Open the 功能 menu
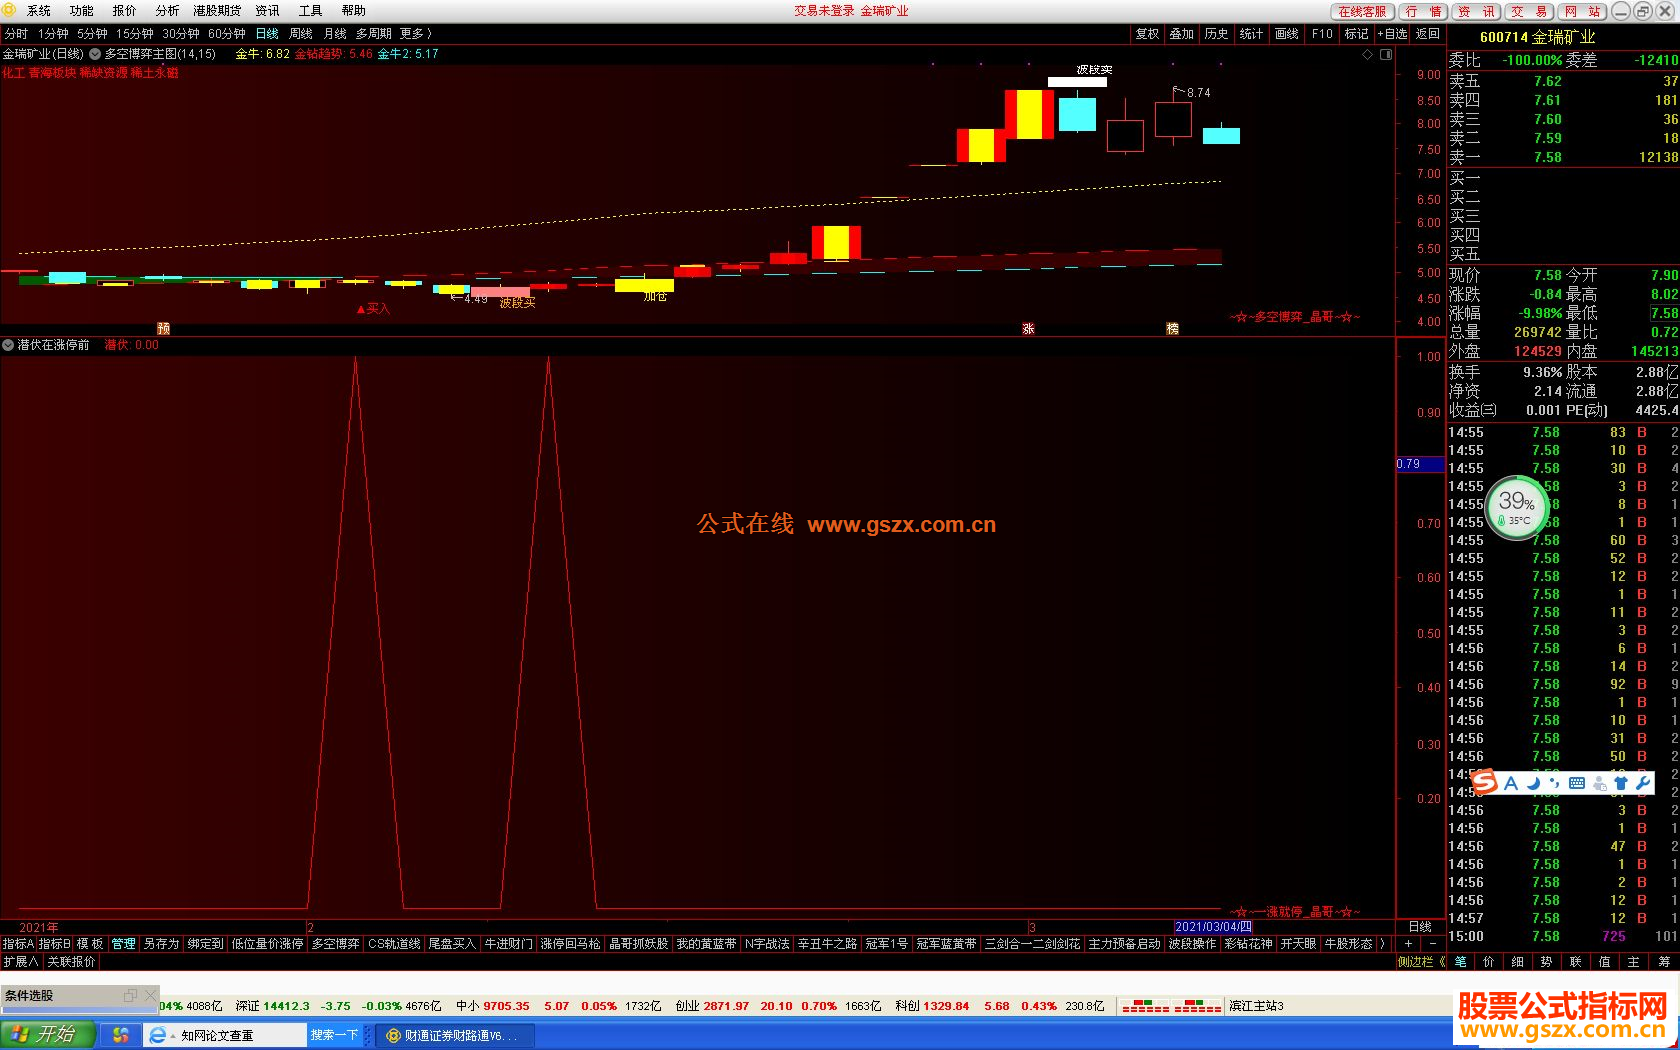The height and width of the screenshot is (1050, 1680). pyautogui.click(x=82, y=11)
